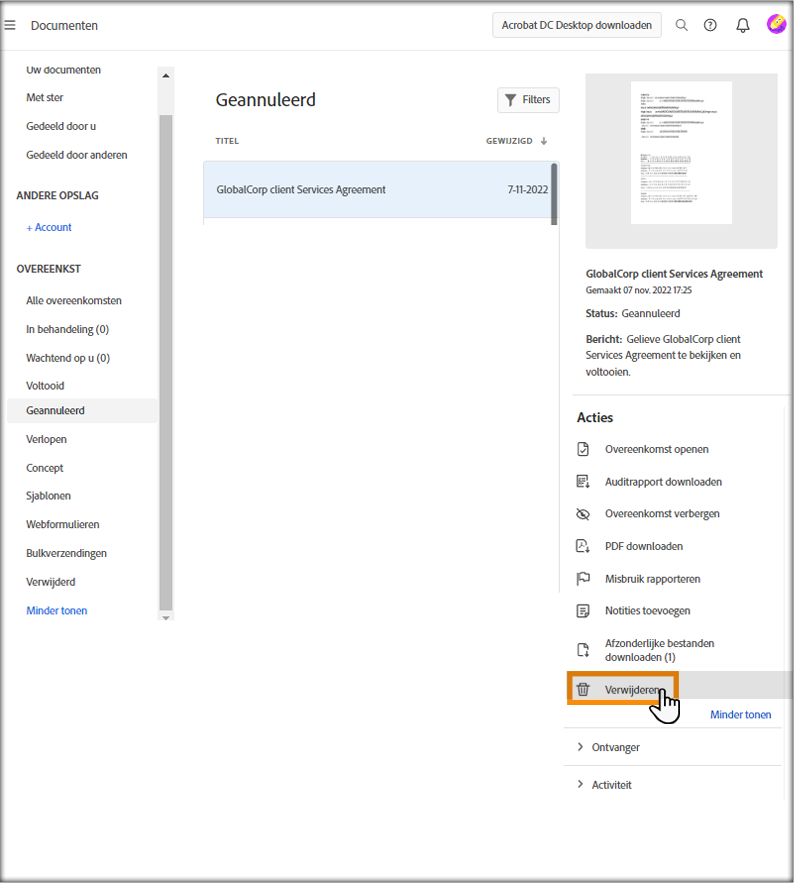This screenshot has width=800, height=889.
Task: Select the Geannuleerd sidebar item
Action: [x=82, y=410]
